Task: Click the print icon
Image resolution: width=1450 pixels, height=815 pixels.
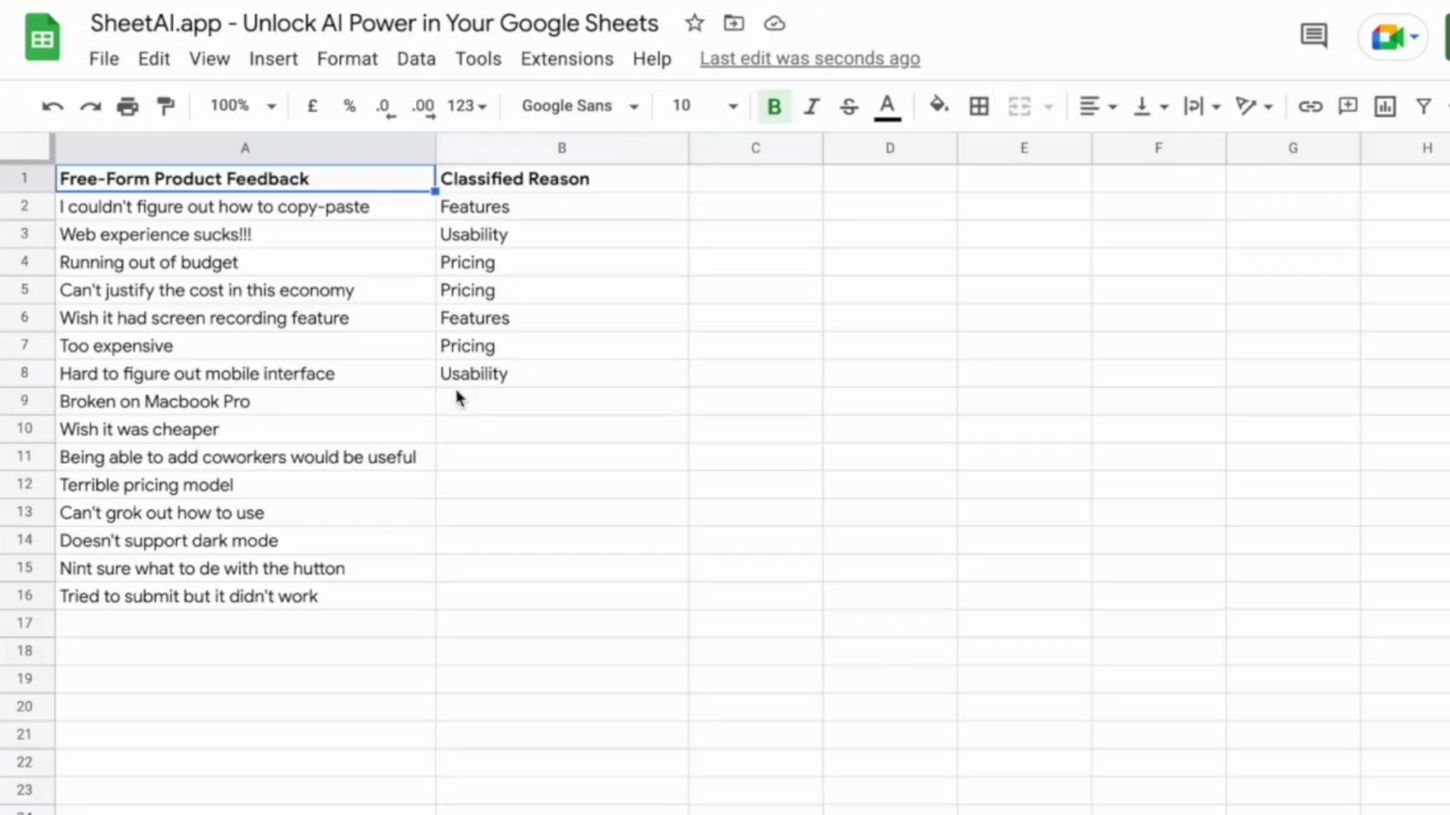Action: [x=128, y=106]
